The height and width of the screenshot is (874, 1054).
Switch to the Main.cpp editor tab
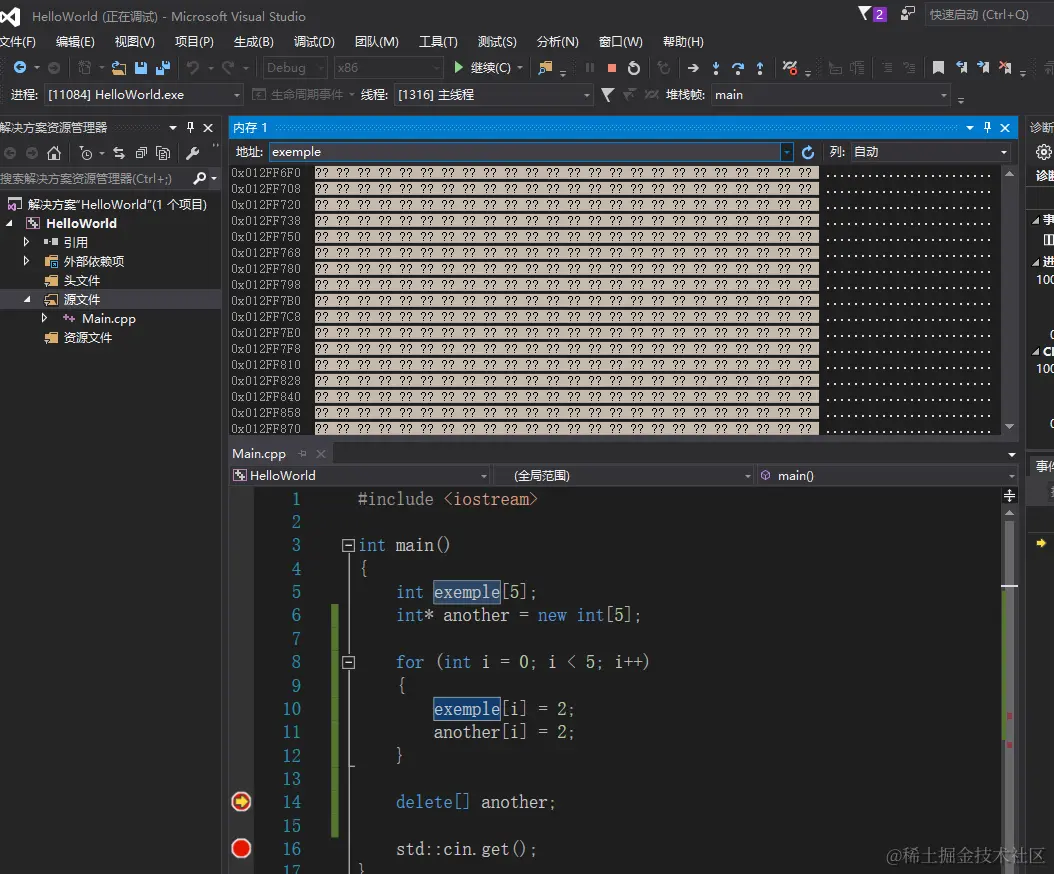point(259,453)
